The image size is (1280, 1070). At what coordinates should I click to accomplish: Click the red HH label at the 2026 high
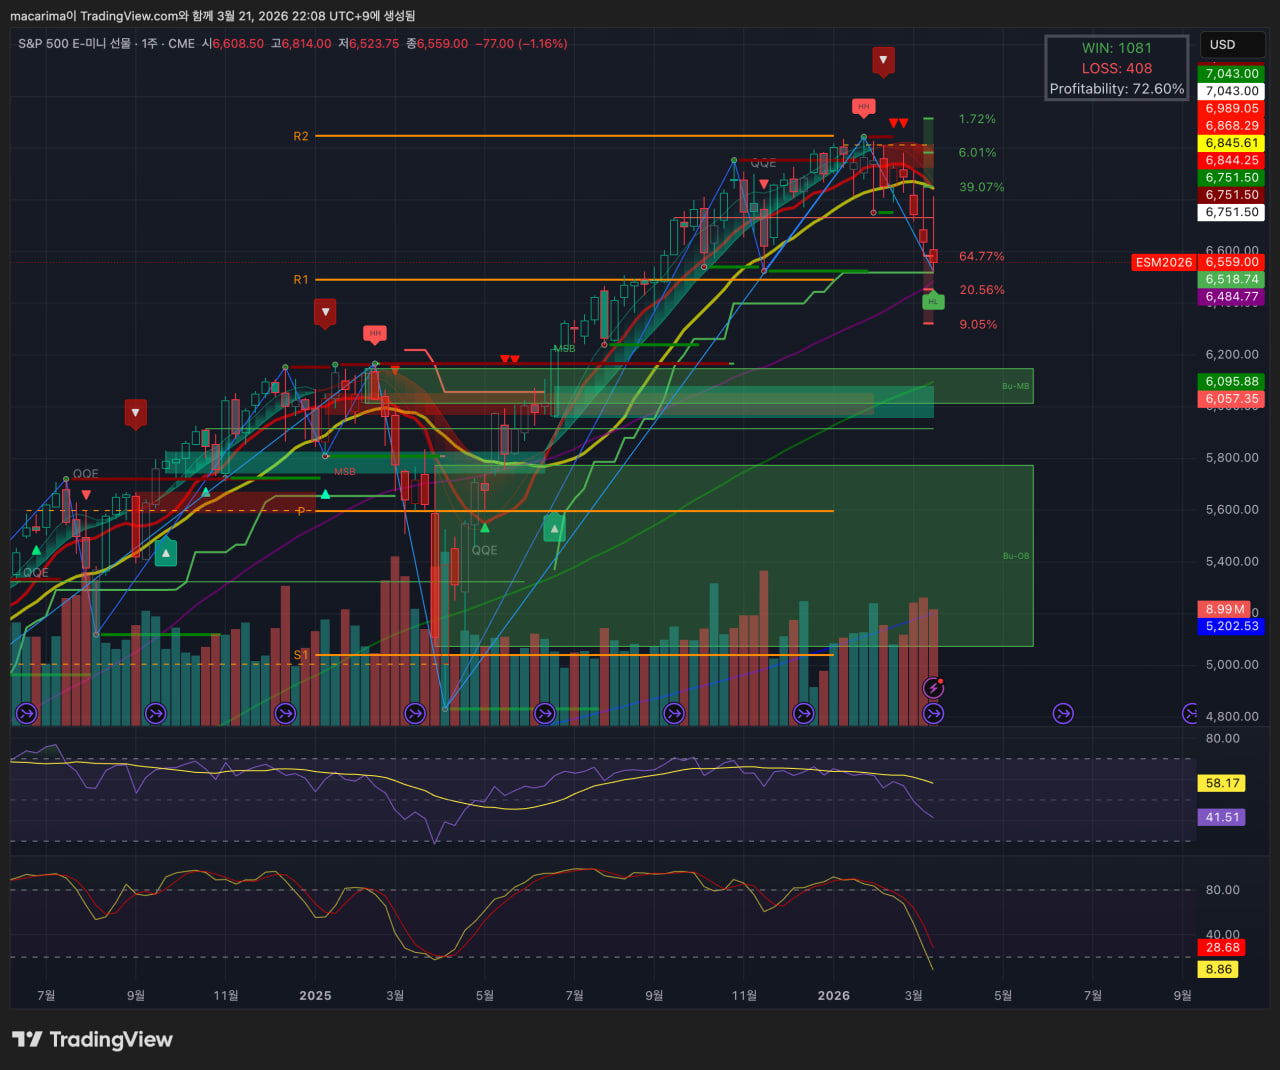tap(863, 106)
